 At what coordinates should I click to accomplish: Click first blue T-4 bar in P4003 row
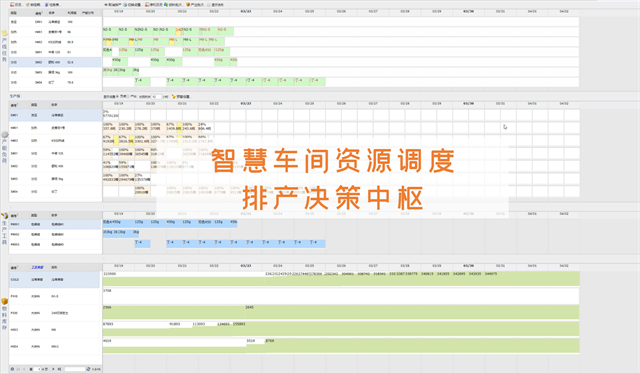click(142, 244)
